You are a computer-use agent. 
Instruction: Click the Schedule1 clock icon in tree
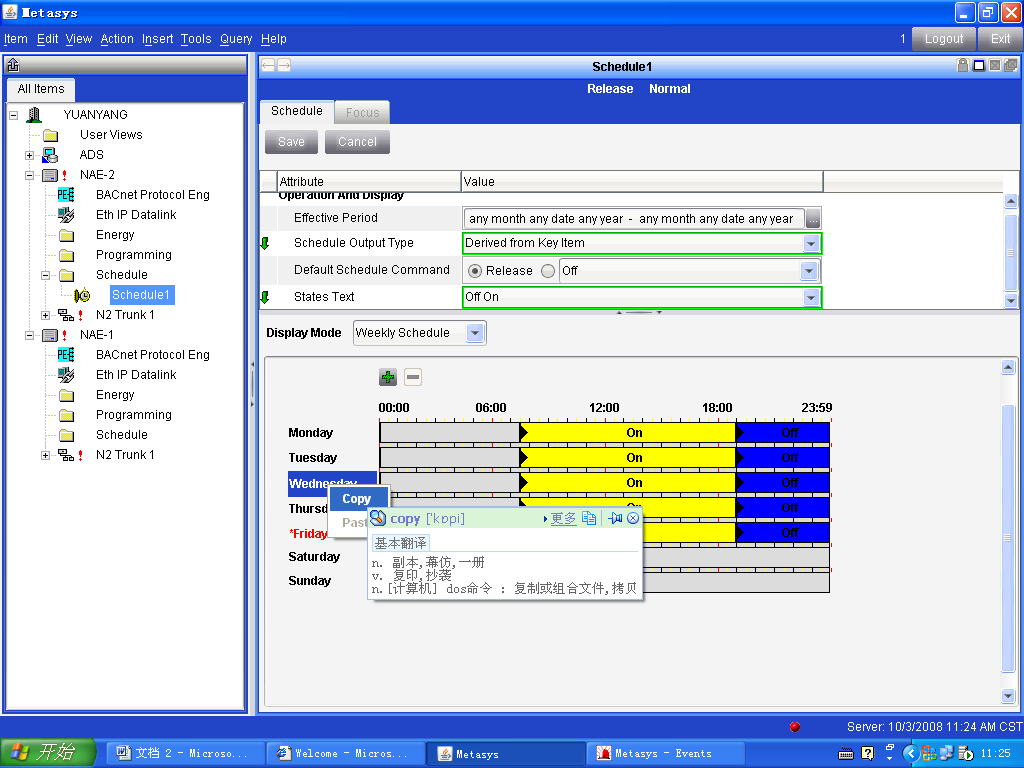(82, 295)
